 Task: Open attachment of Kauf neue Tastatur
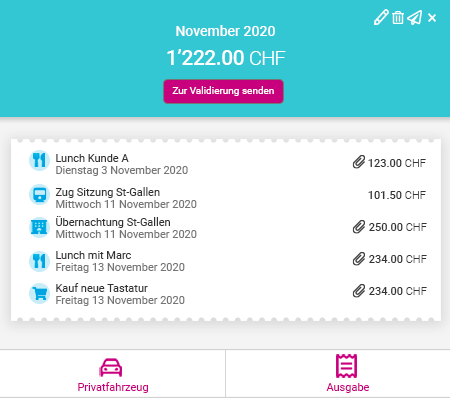click(x=359, y=291)
